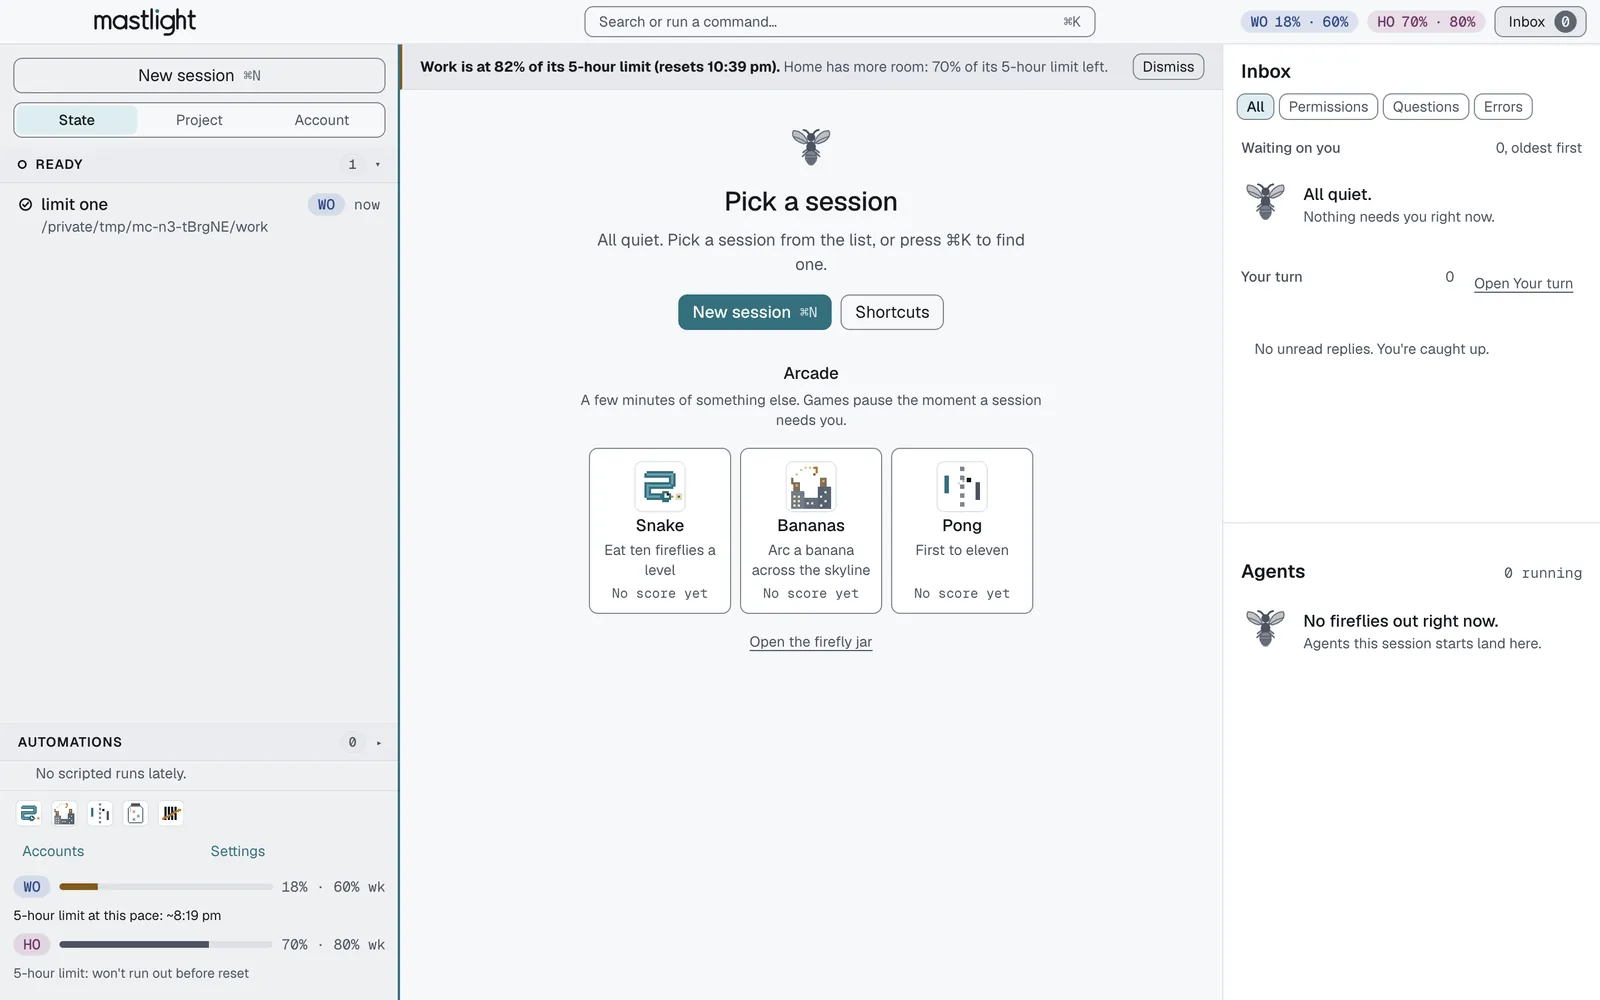The height and width of the screenshot is (1000, 1600).
Task: Focus the Search or run a command field
Action: (x=840, y=22)
